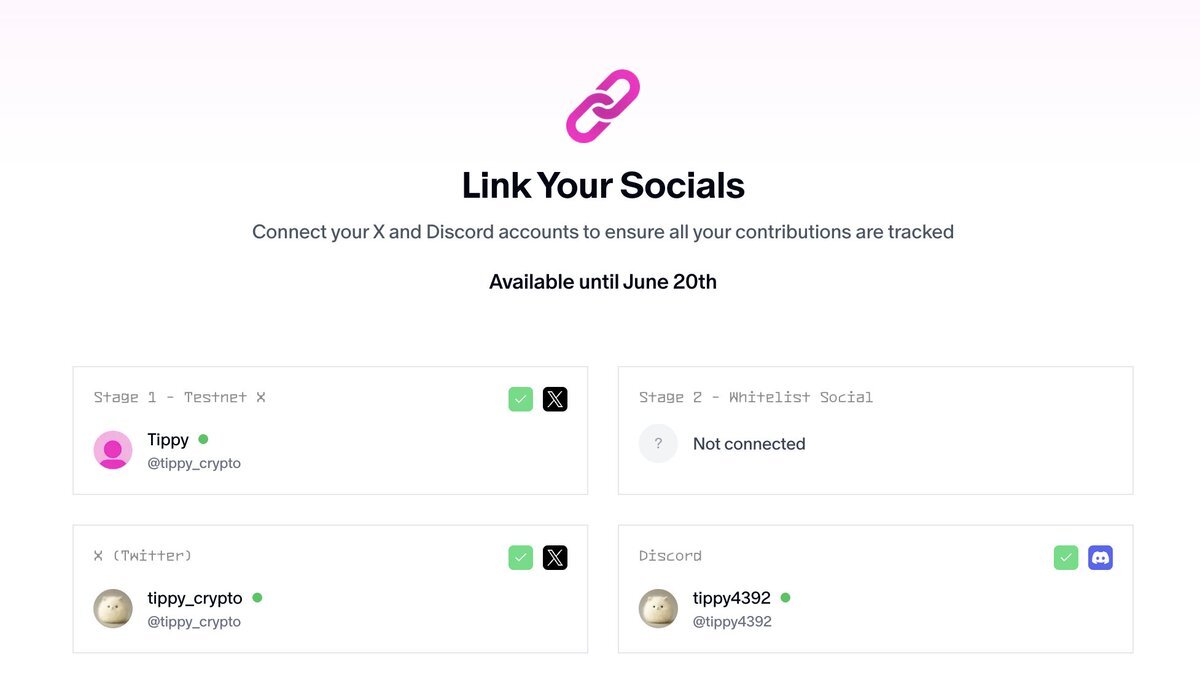Click the Discord logo icon

coord(1100,558)
